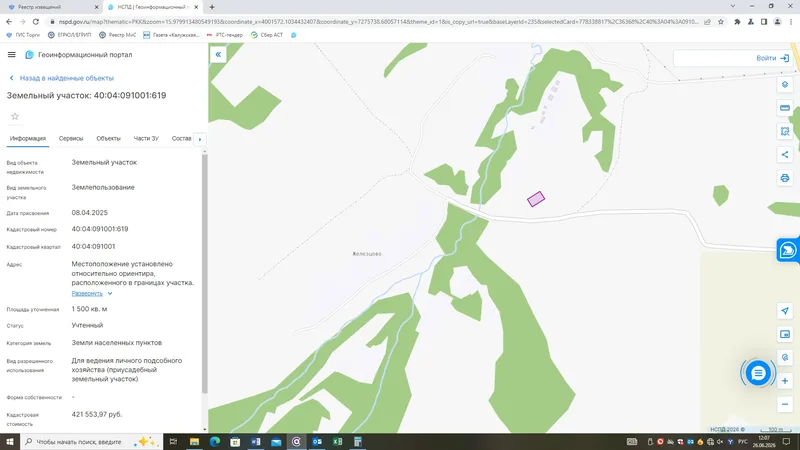Select the cadastral cost 421 553,97 руб.
This screenshot has width=800, height=450.
(97, 414)
